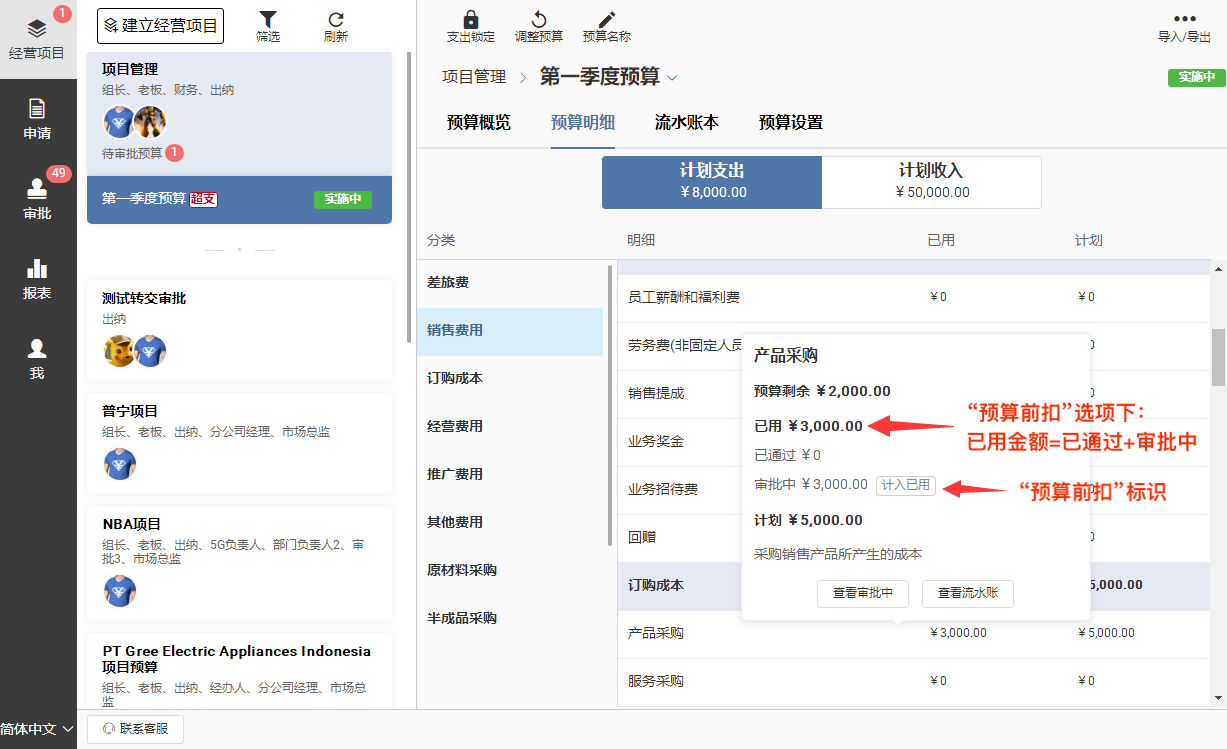
Task: Open the 我 profile section
Action: click(x=37, y=360)
